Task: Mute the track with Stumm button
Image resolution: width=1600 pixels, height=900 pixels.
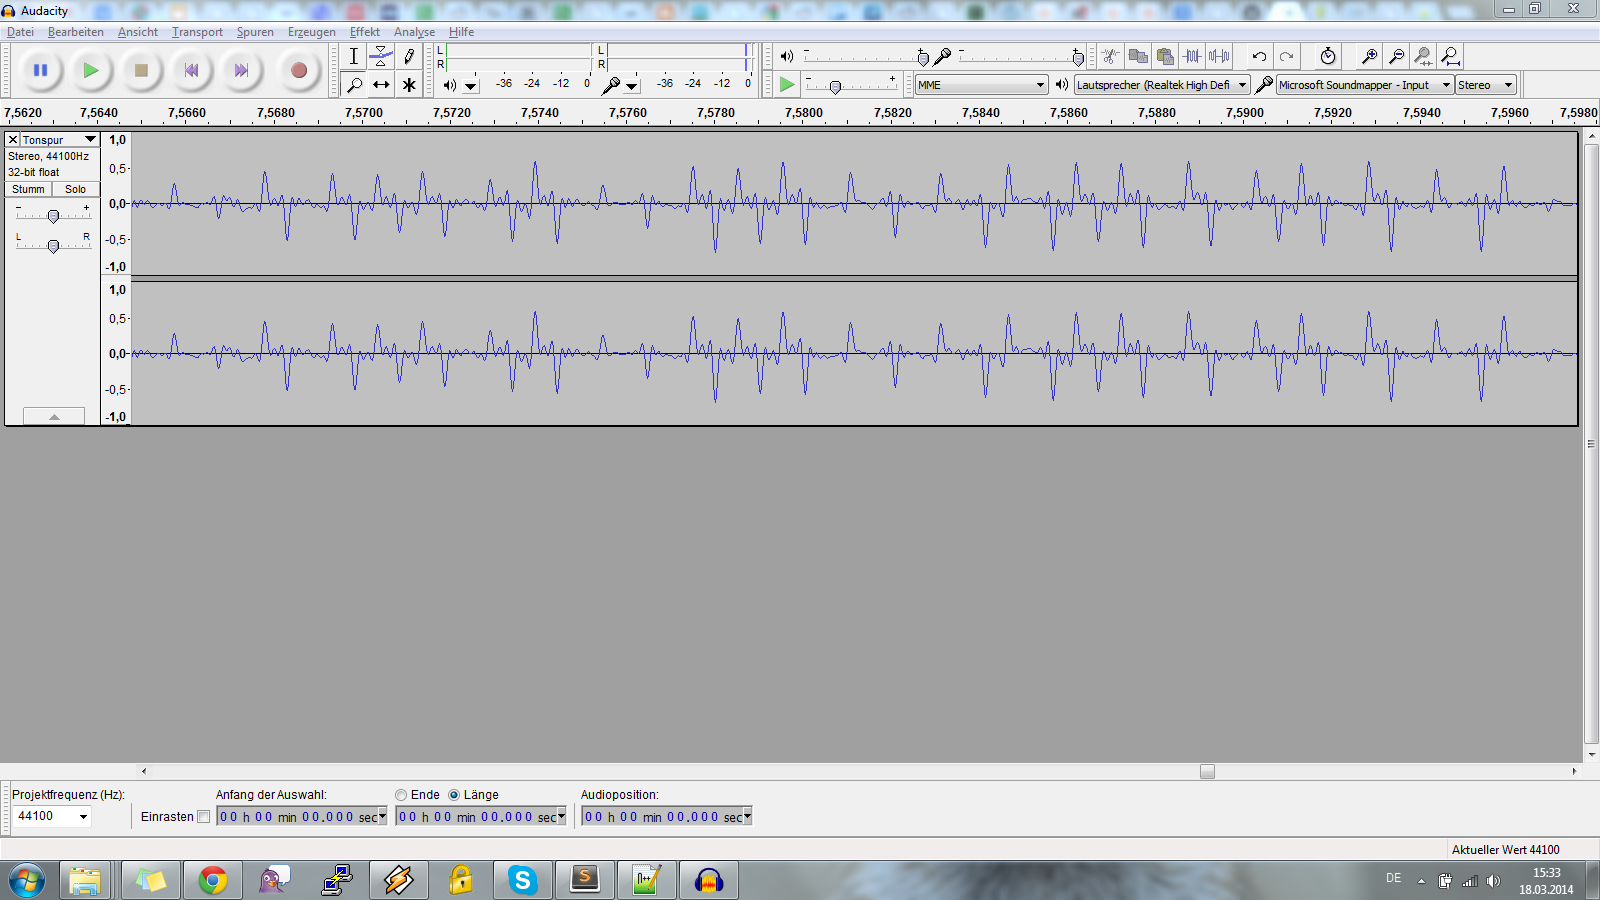Action: [x=28, y=189]
